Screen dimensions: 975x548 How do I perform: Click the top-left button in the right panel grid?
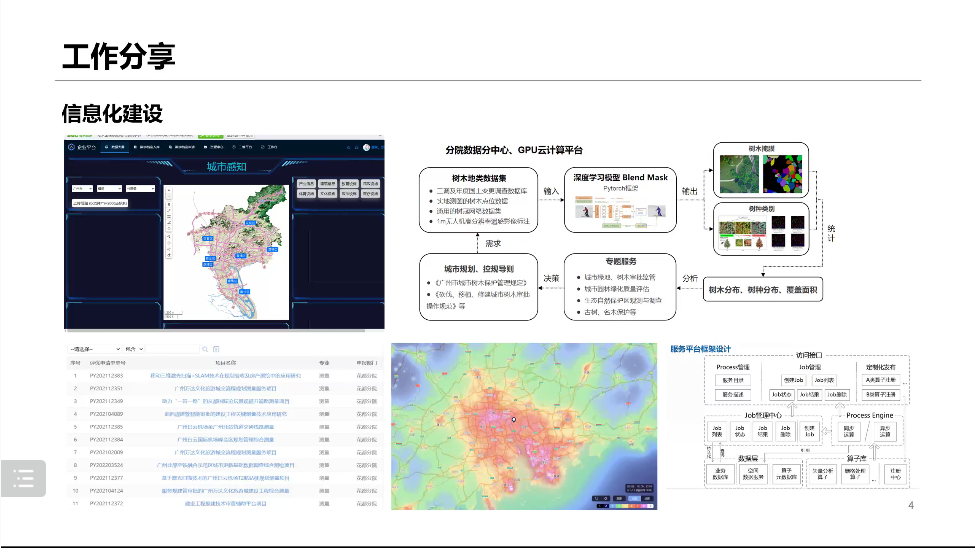click(306, 184)
